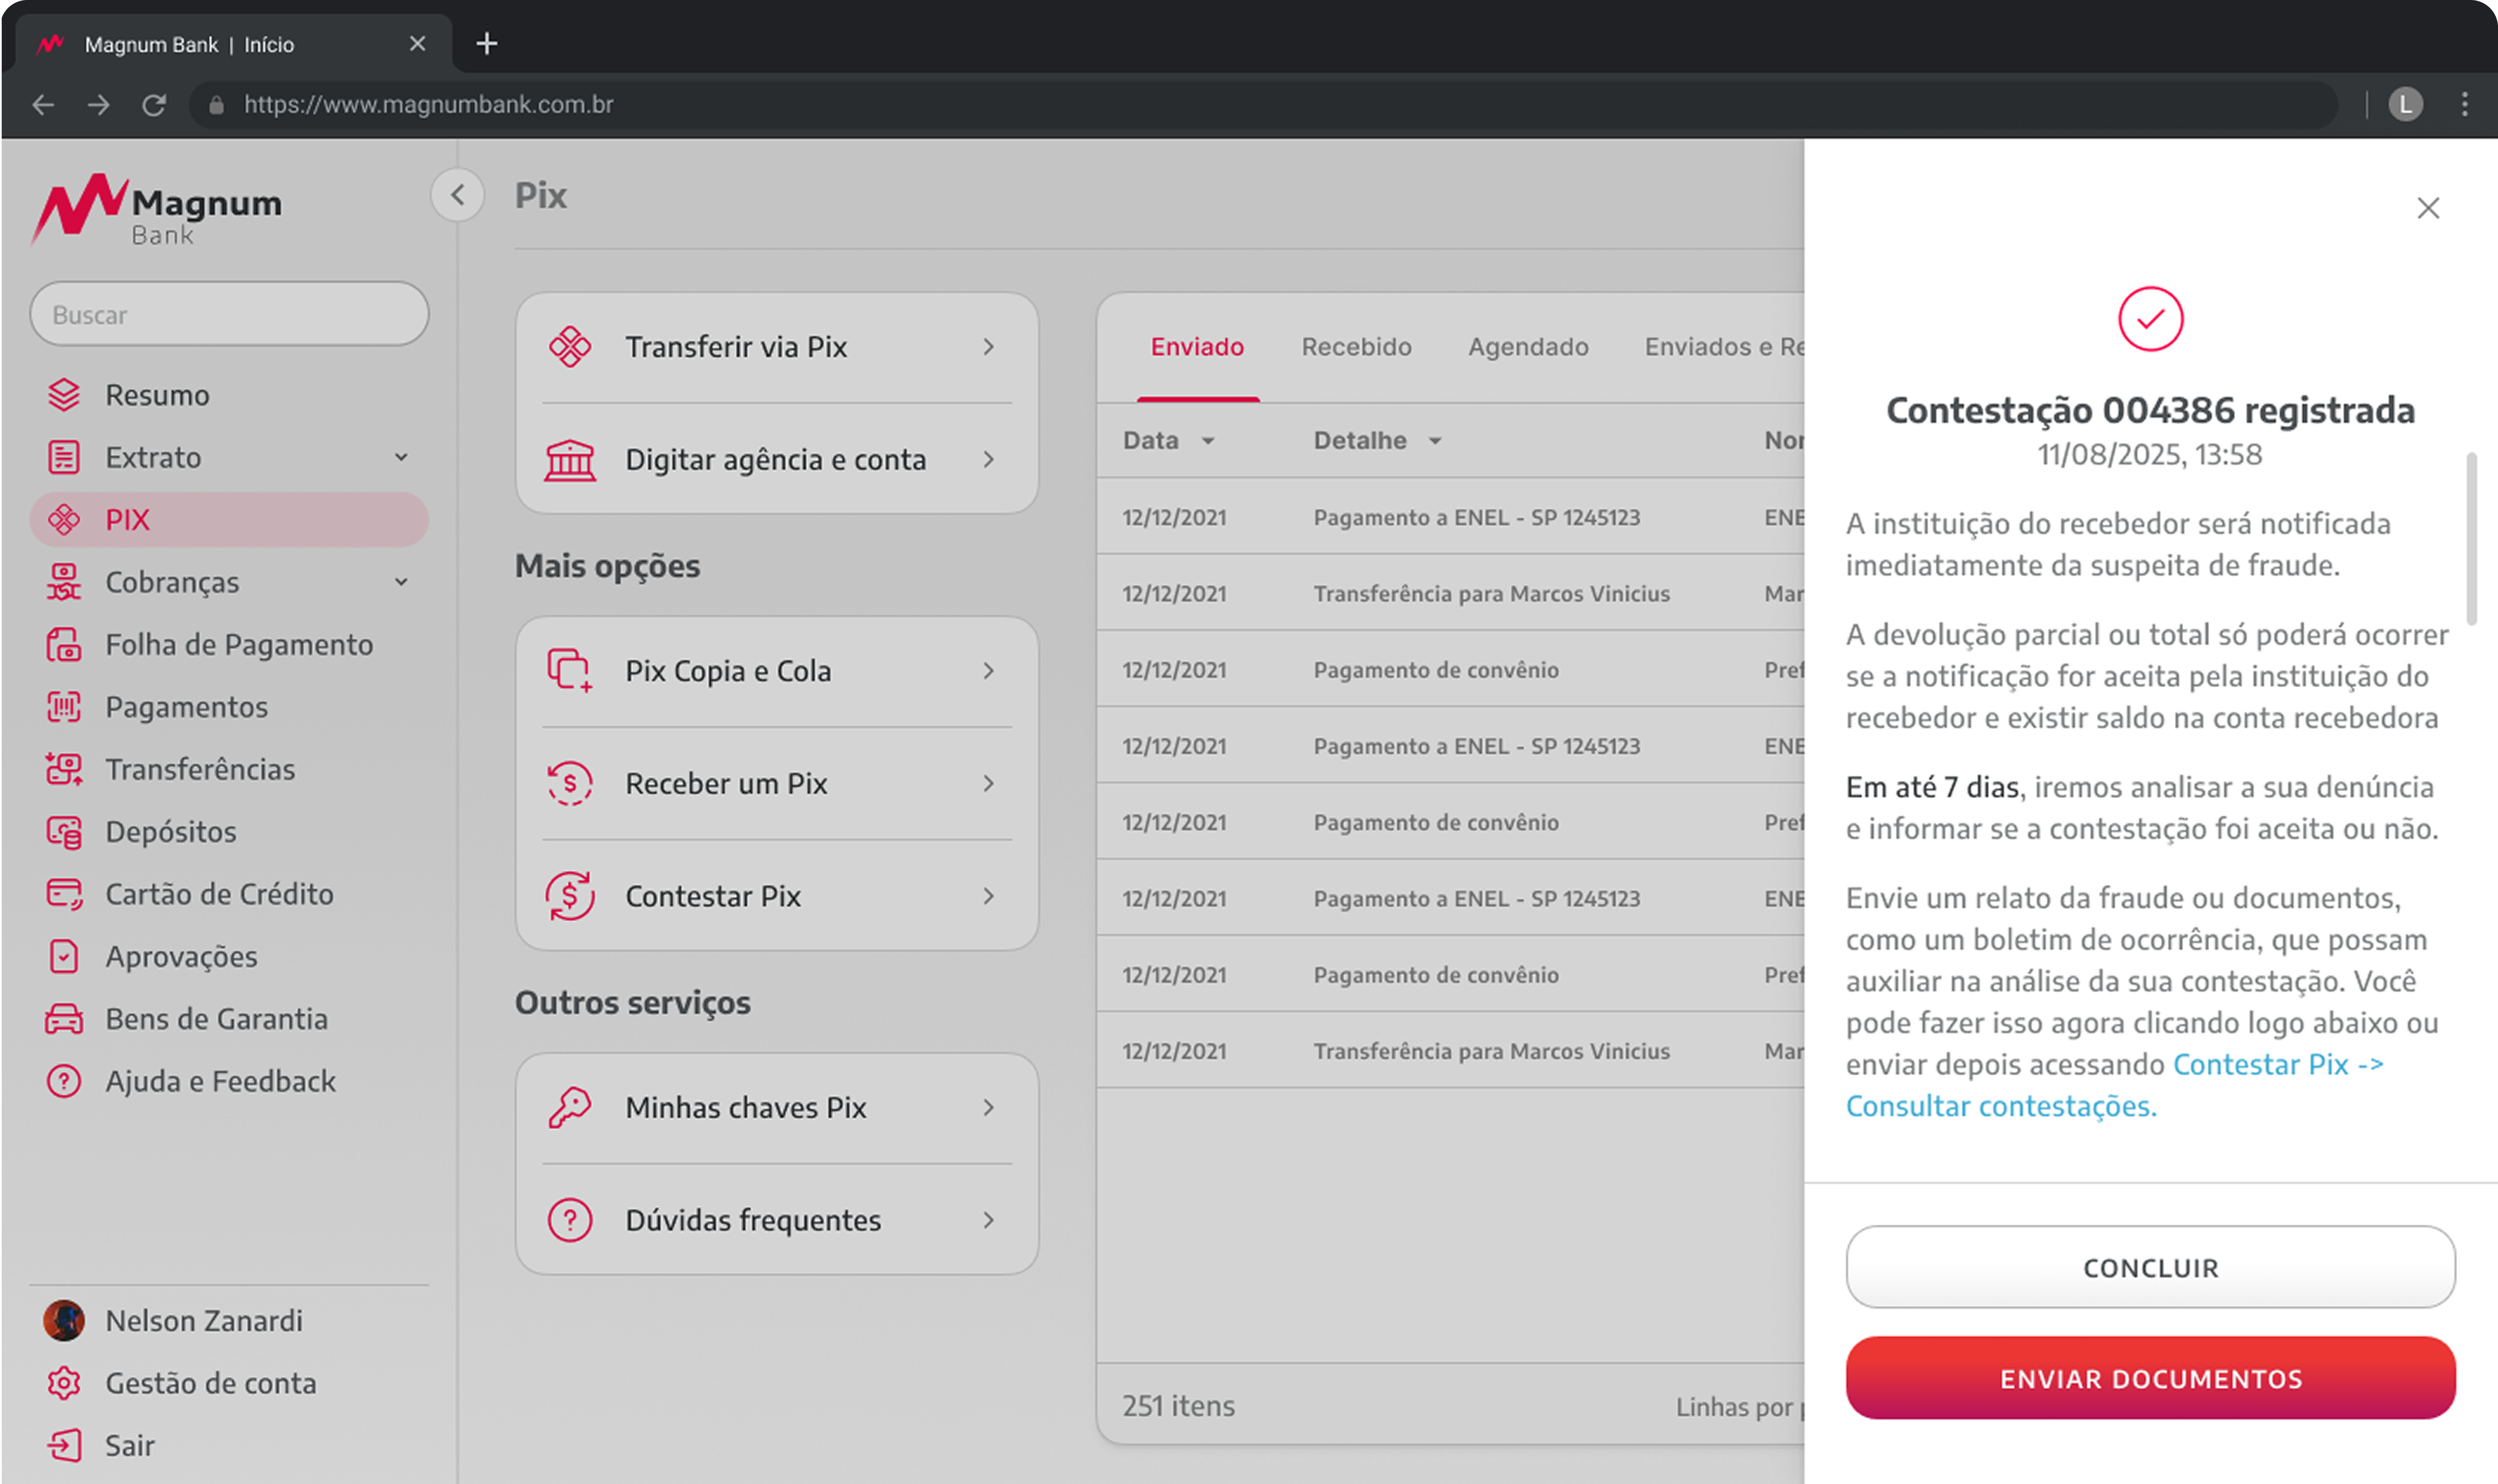Screen dimensions: 2498x1484
Task: Select the Bens de Garantia car icon
Action: point(64,1019)
